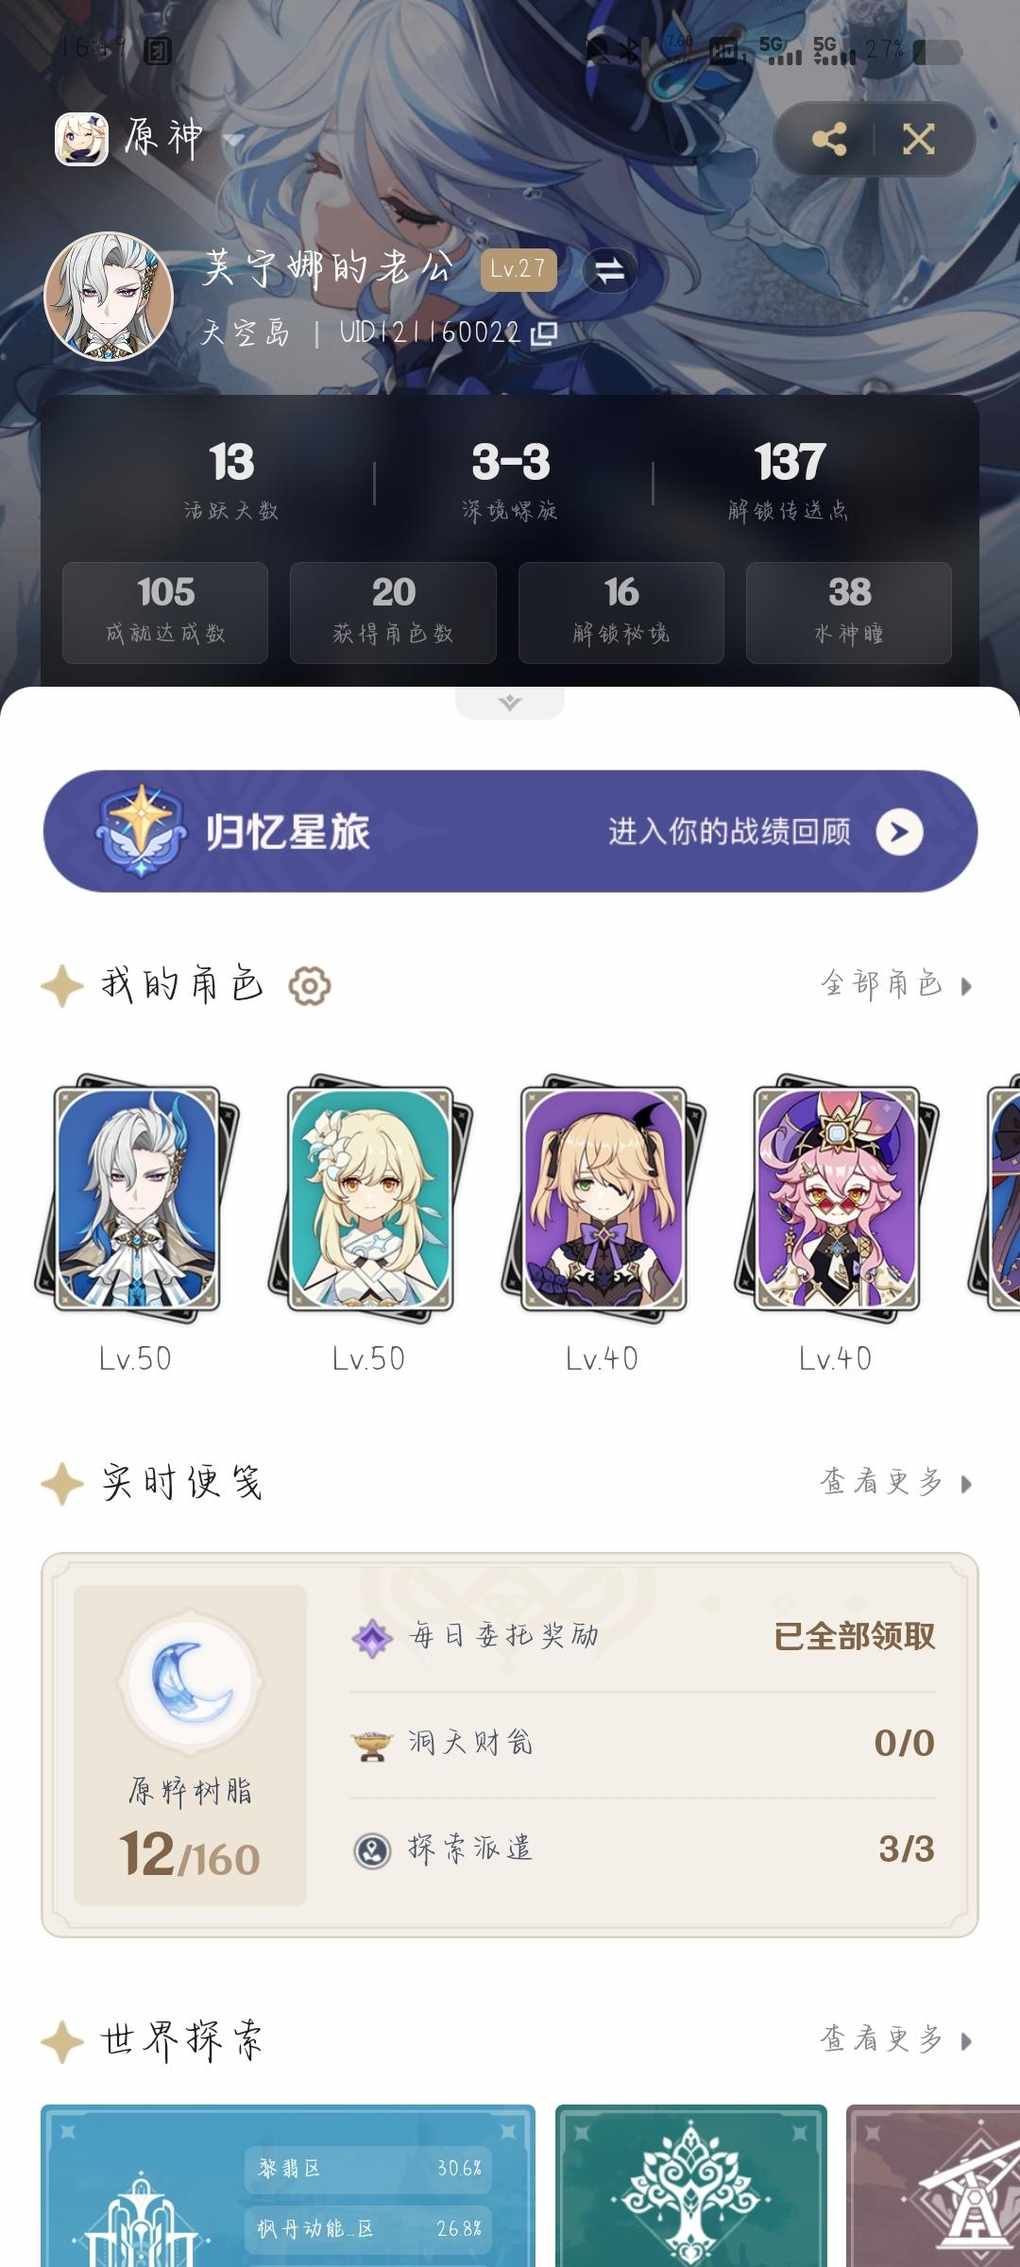Tap the 洞天财瓮 realm currency icon
Image resolution: width=1020 pixels, height=2267 pixels.
click(372, 1744)
